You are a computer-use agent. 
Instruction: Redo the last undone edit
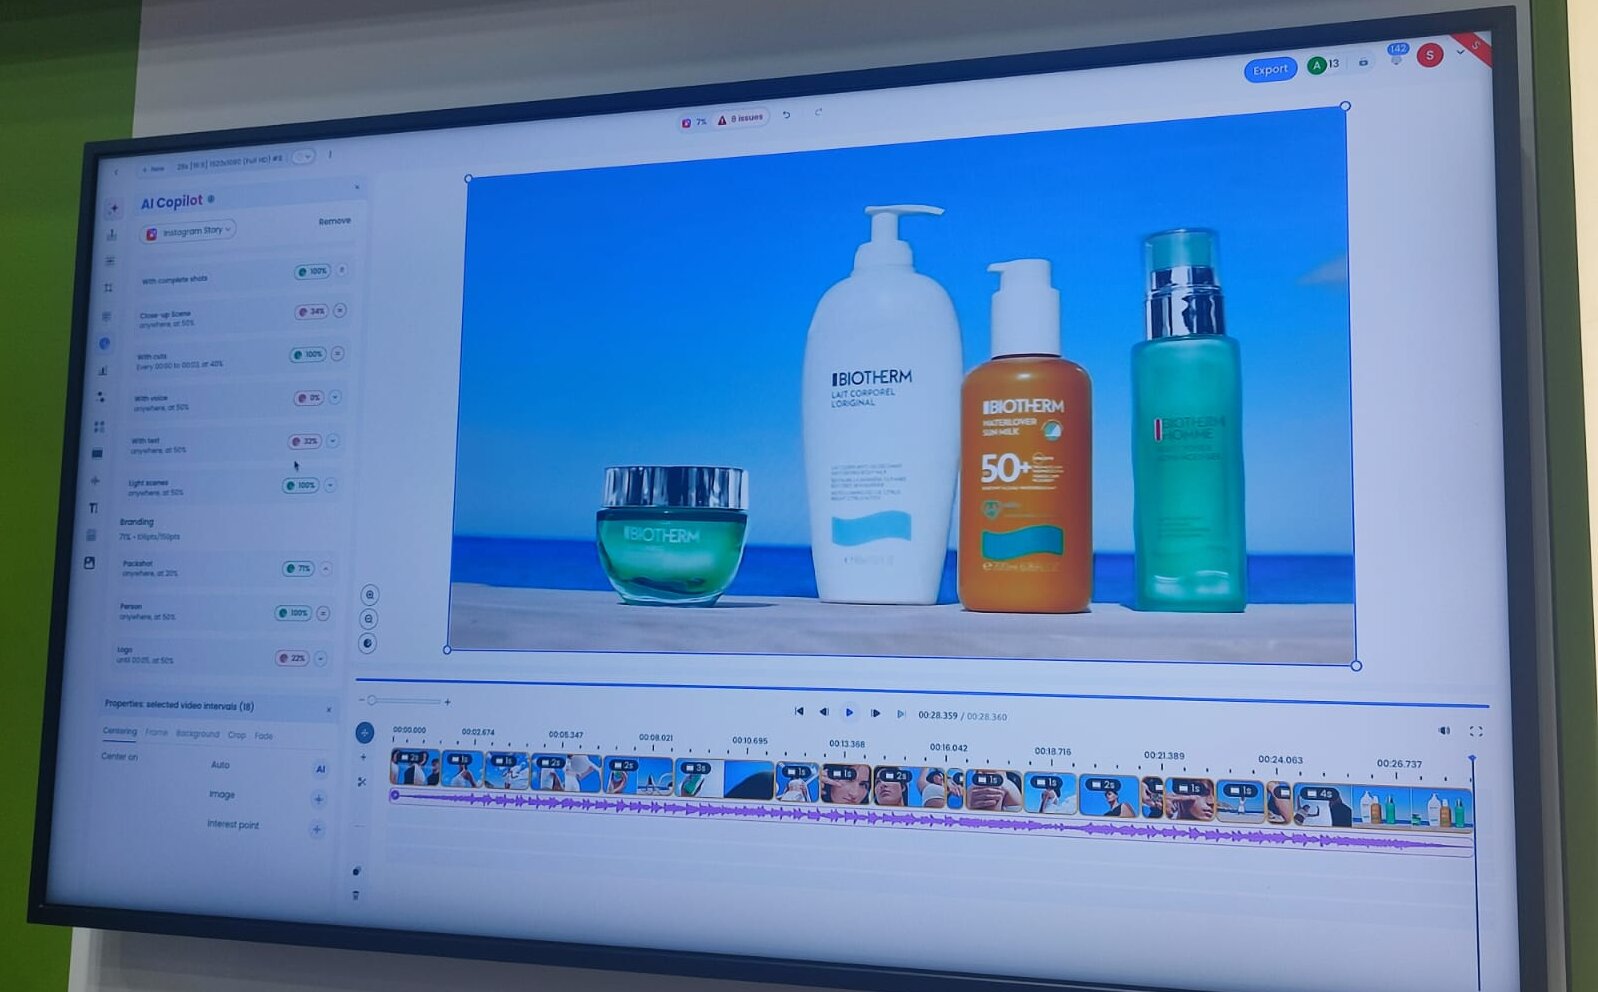pyautogui.click(x=818, y=112)
